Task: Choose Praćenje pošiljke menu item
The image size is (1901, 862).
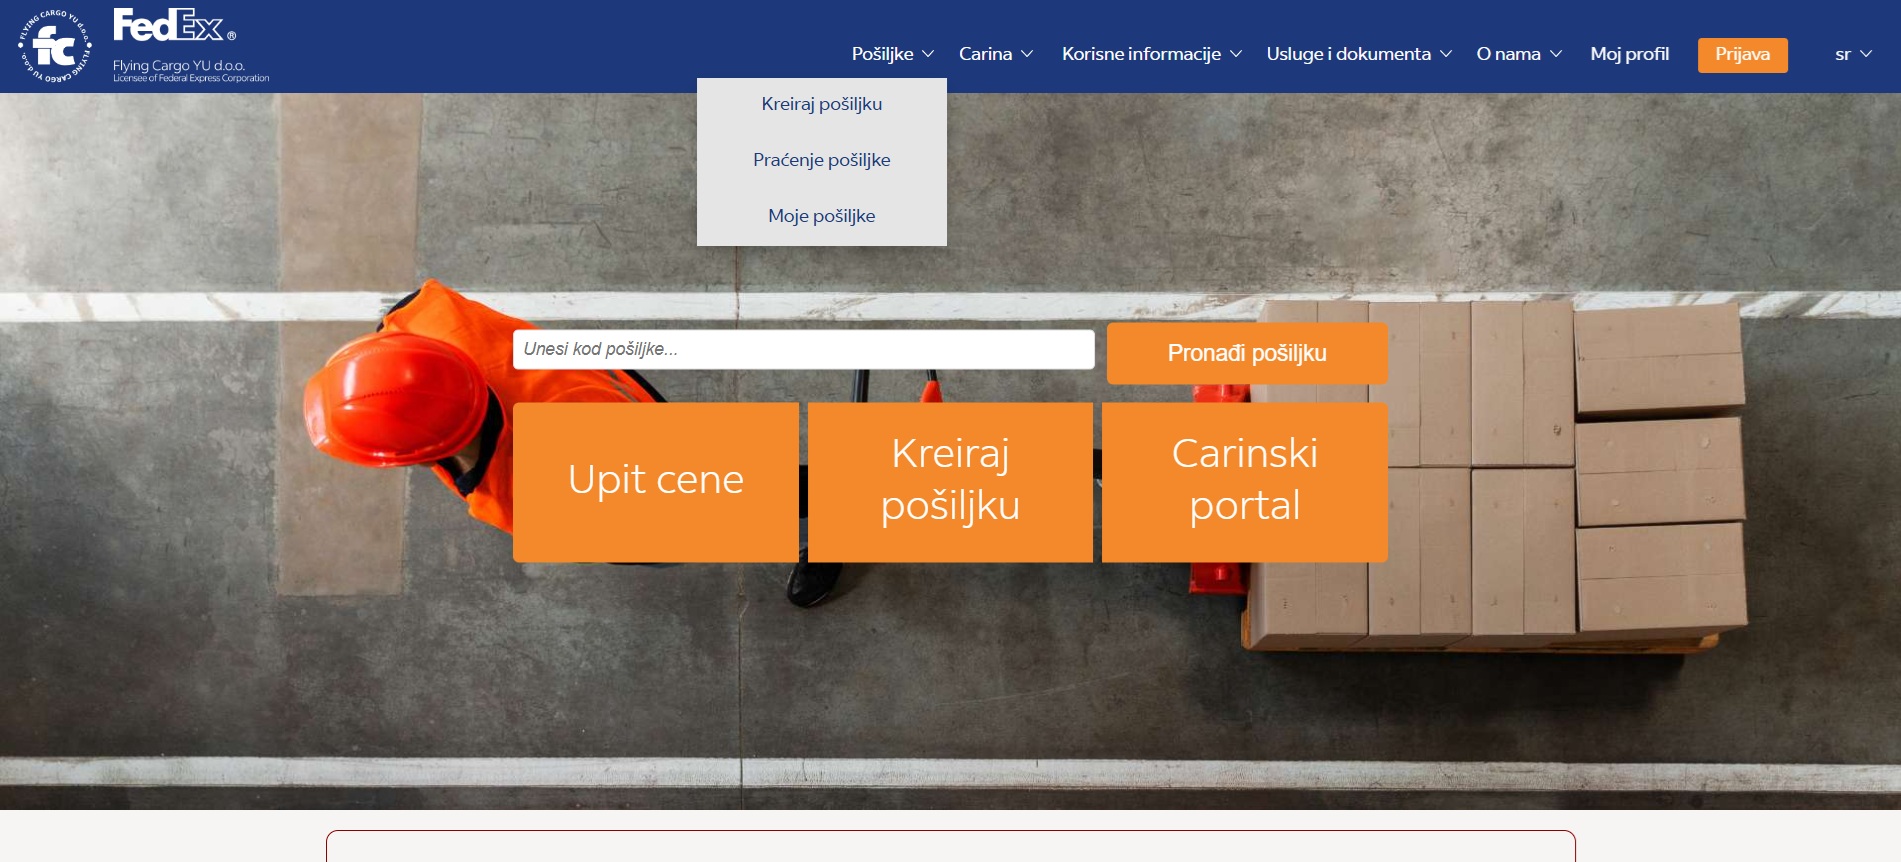Action: pos(821,160)
